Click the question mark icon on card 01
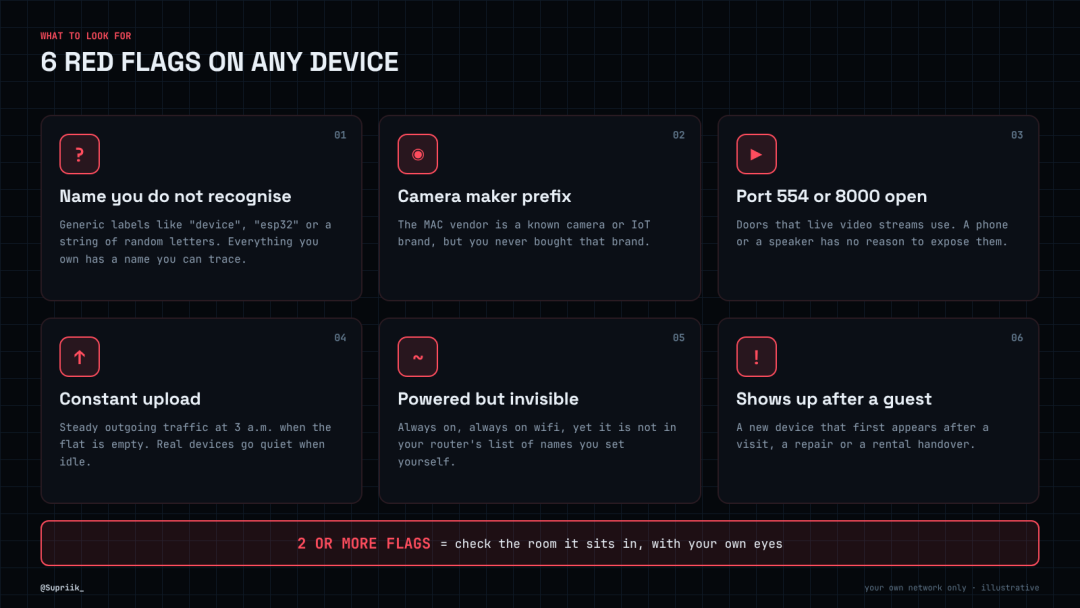1080x608 pixels. coord(79,154)
